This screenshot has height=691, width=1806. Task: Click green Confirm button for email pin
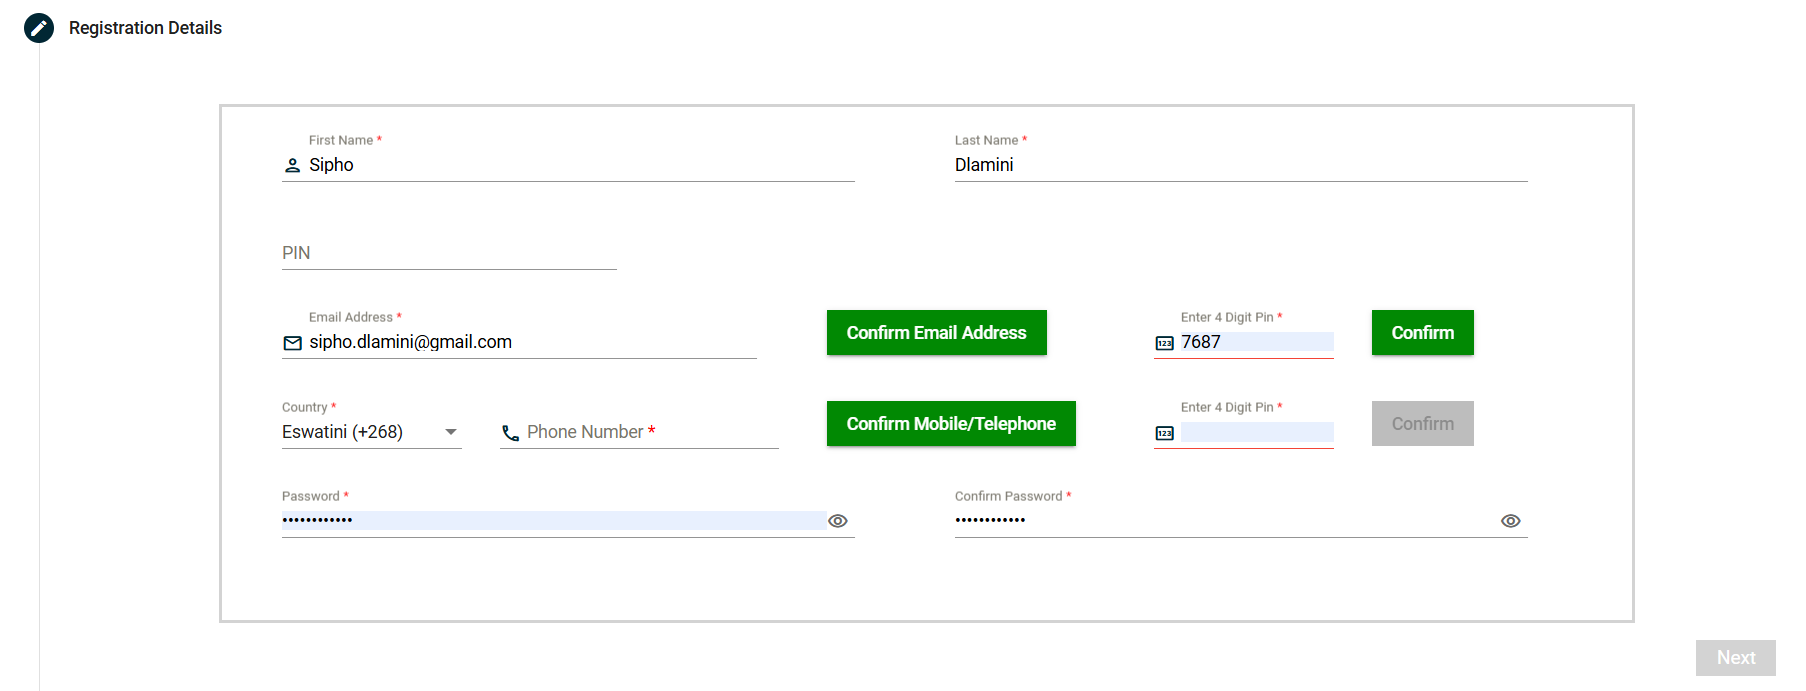(1422, 333)
